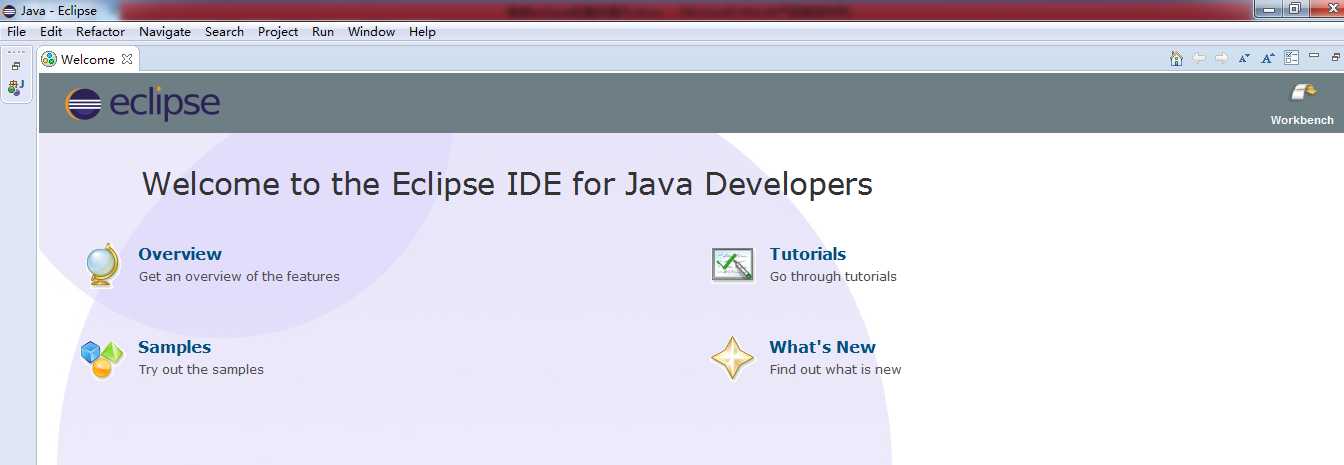Follow the Overview link
This screenshot has height=465, width=1344.
click(180, 254)
